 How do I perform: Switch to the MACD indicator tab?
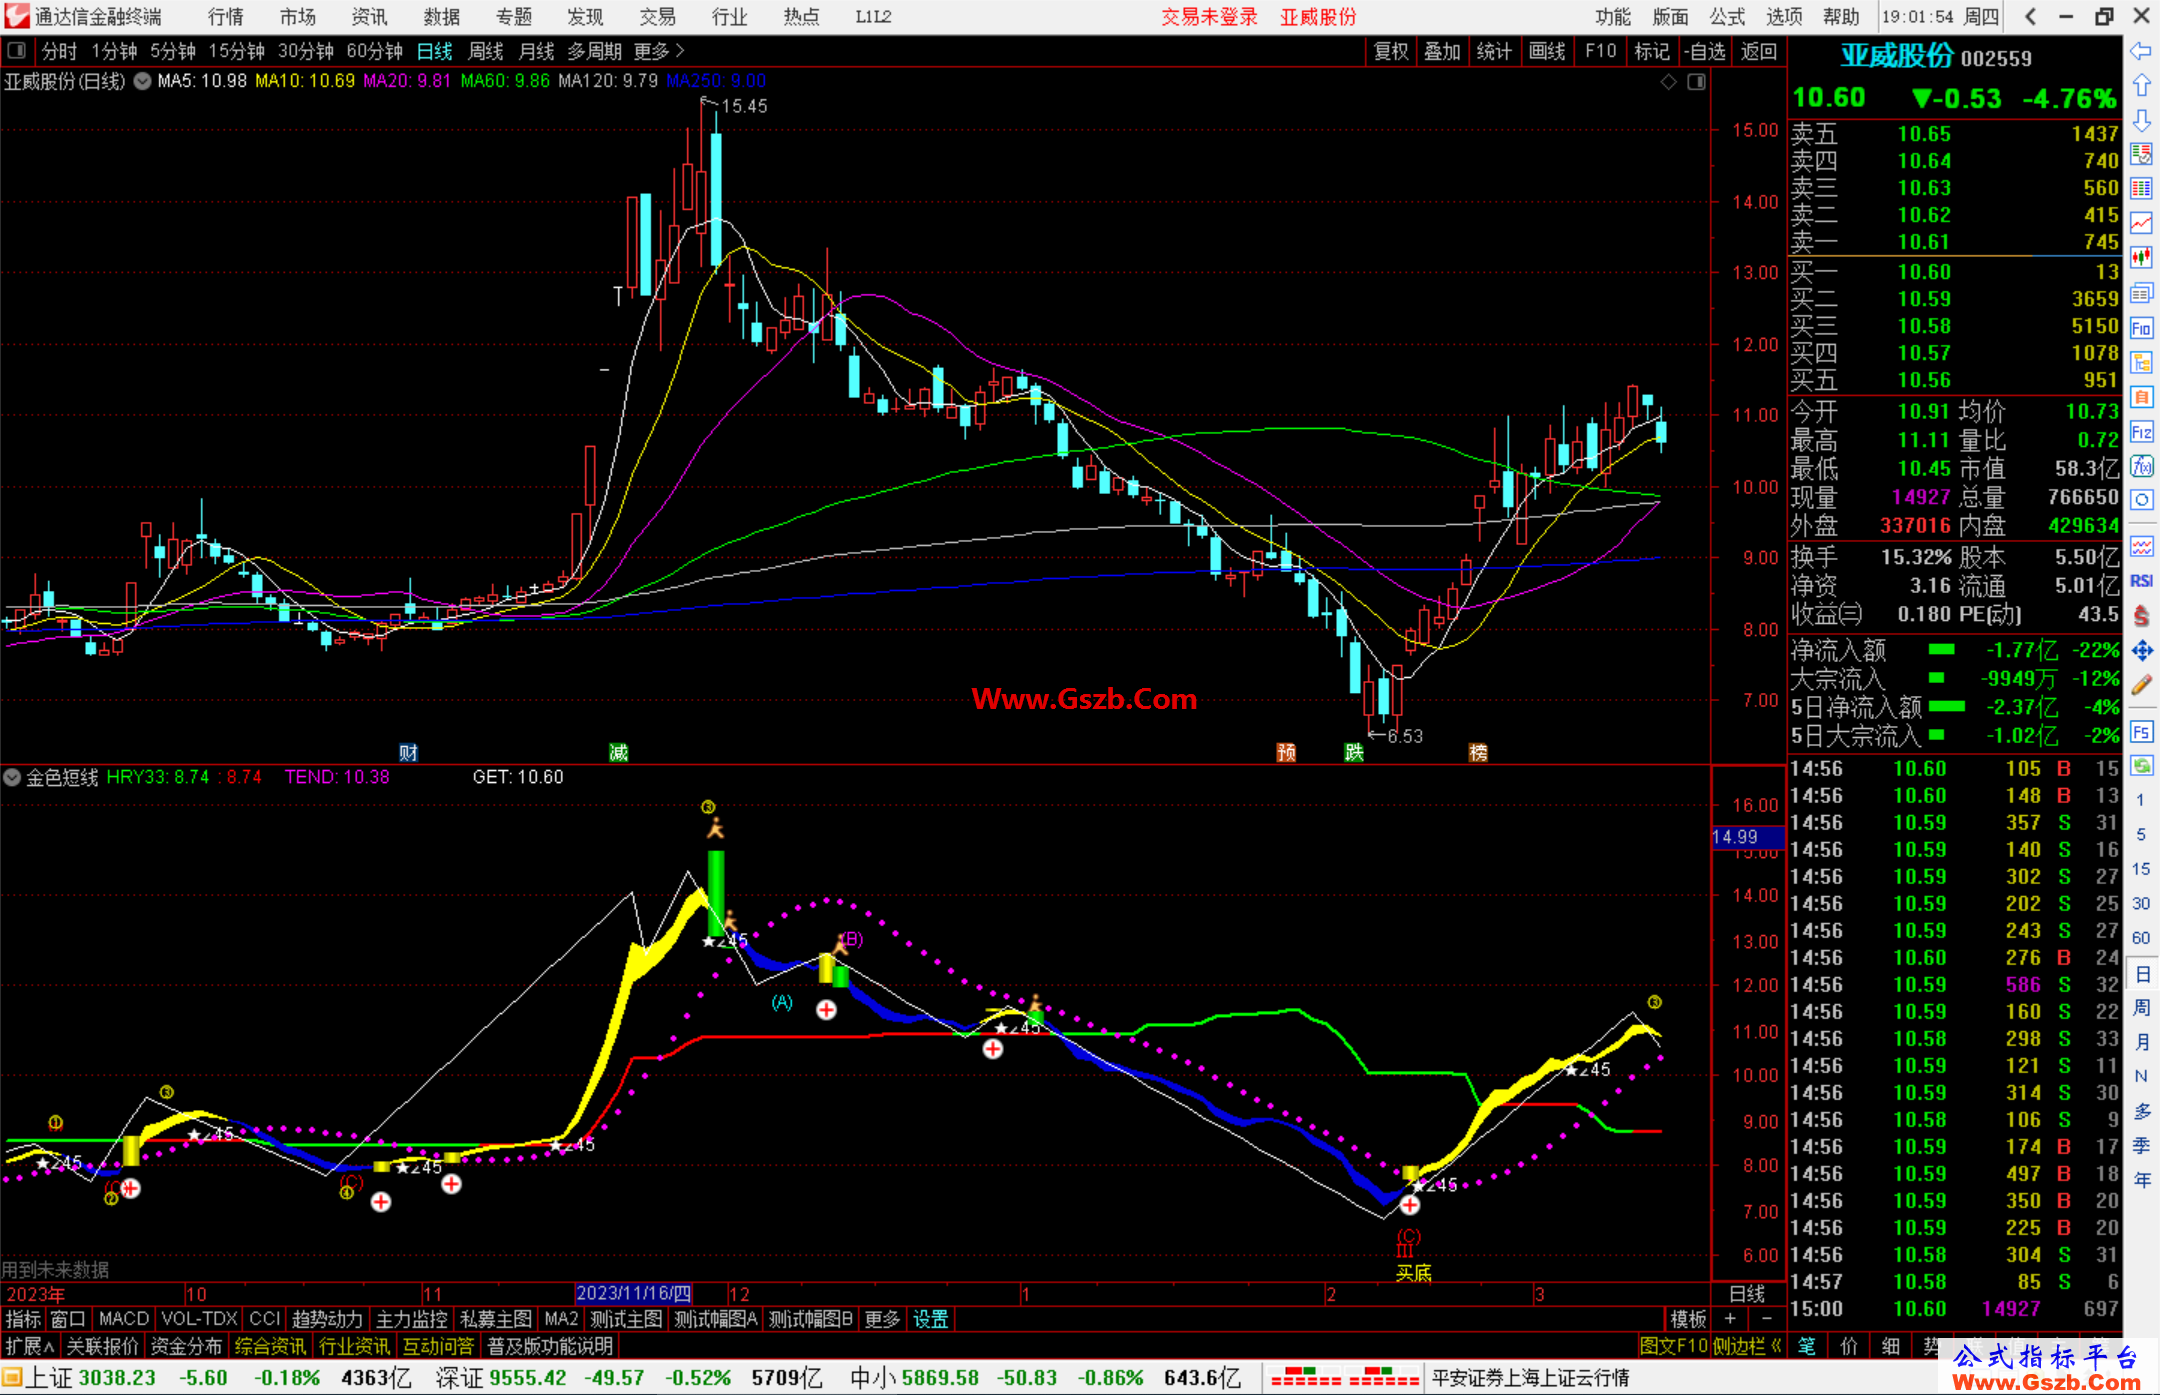(124, 1319)
